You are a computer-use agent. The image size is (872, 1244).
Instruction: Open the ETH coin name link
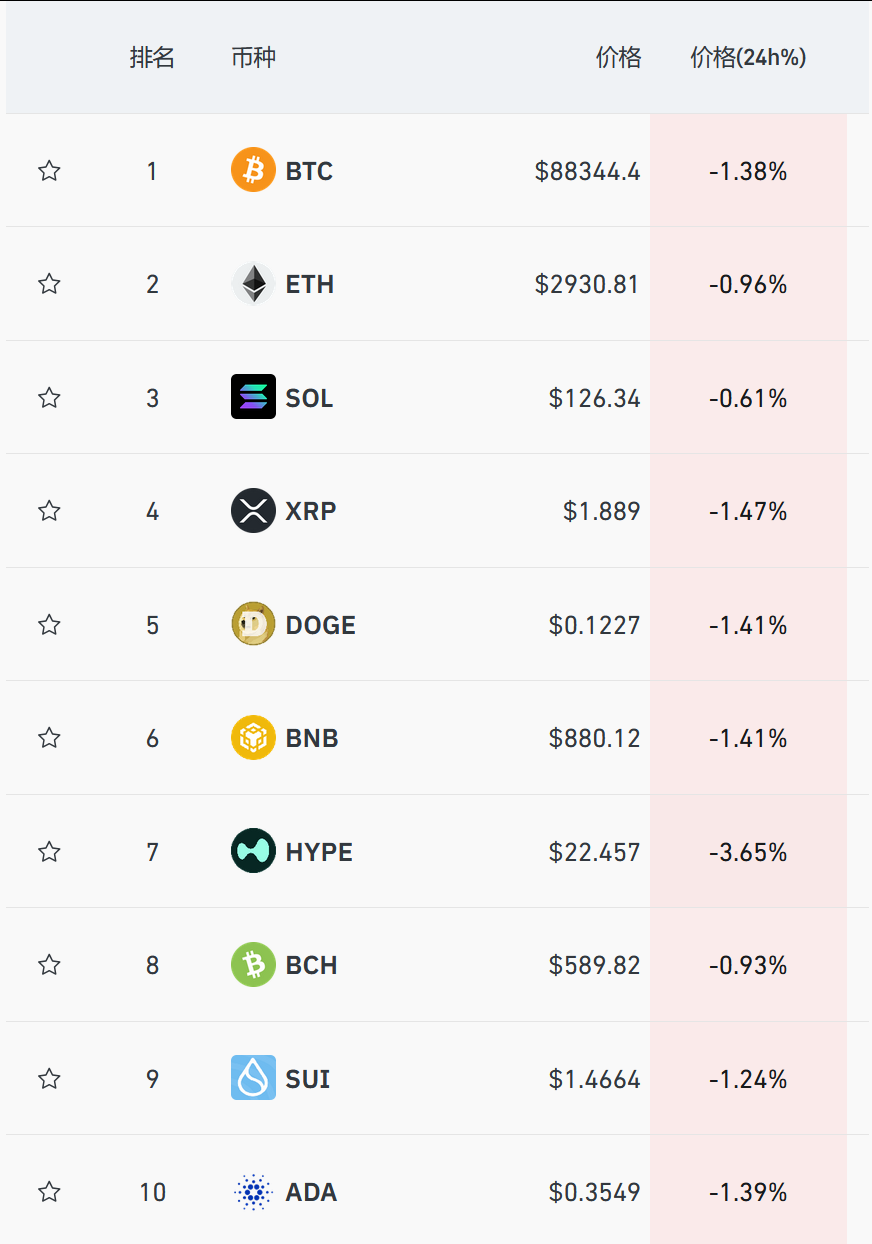coord(310,285)
